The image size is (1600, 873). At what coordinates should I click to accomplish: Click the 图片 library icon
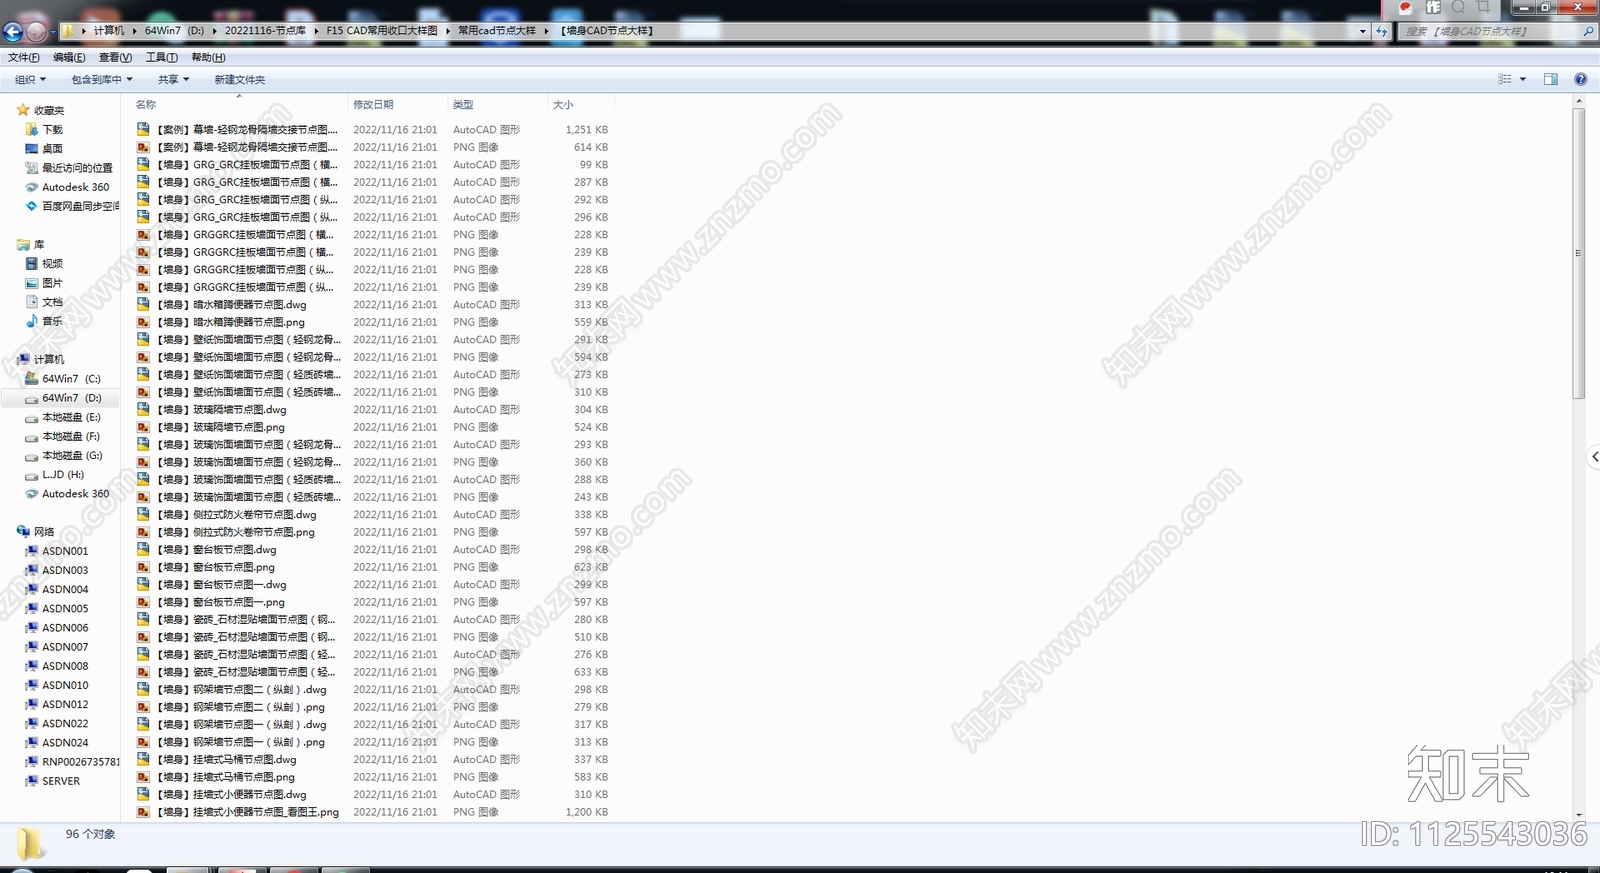point(32,283)
